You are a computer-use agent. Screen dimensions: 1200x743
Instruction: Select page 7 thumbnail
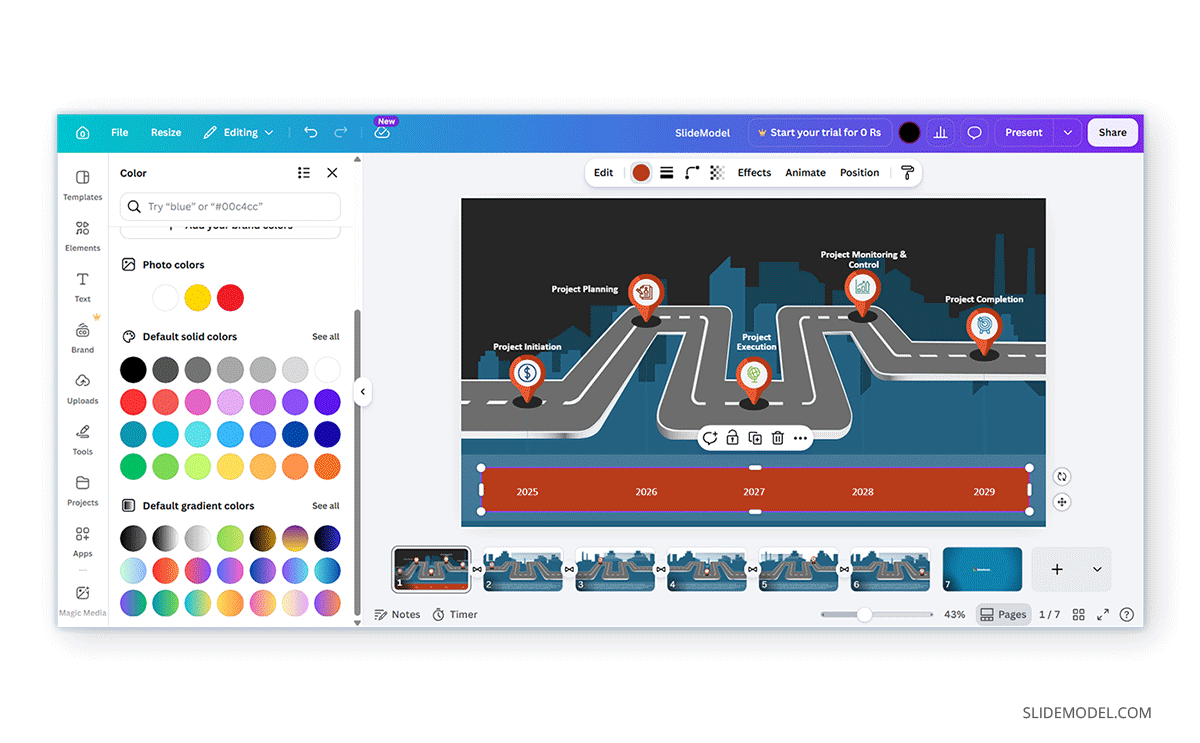[x=982, y=569]
